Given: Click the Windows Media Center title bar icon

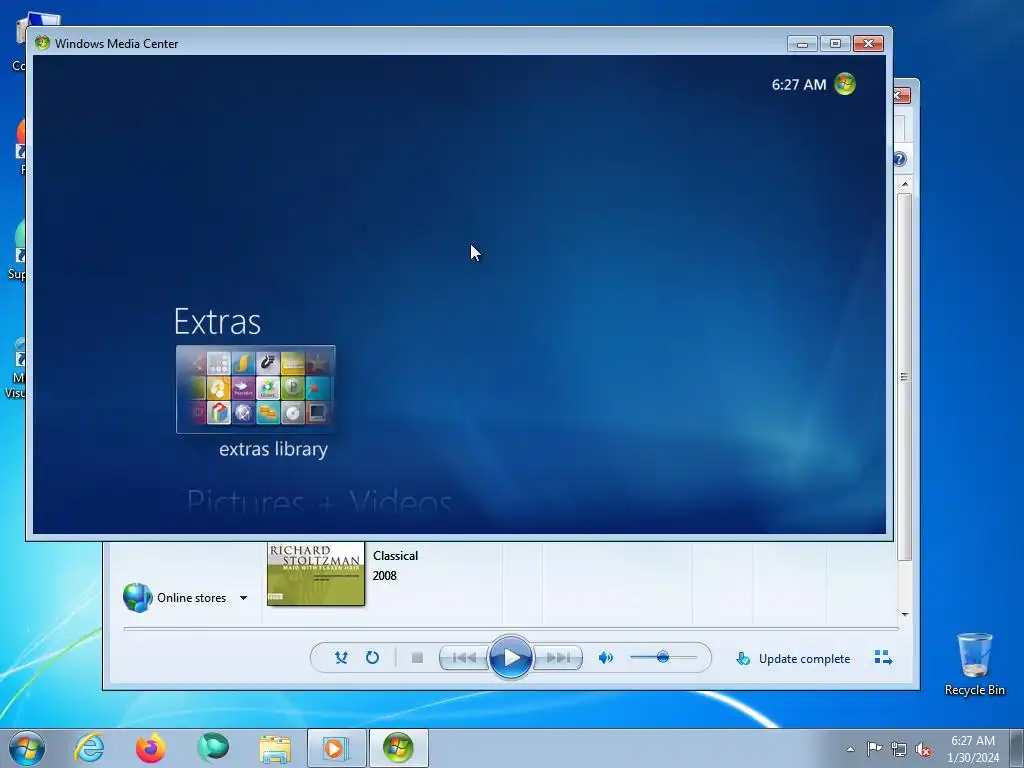Looking at the screenshot, I should point(42,43).
